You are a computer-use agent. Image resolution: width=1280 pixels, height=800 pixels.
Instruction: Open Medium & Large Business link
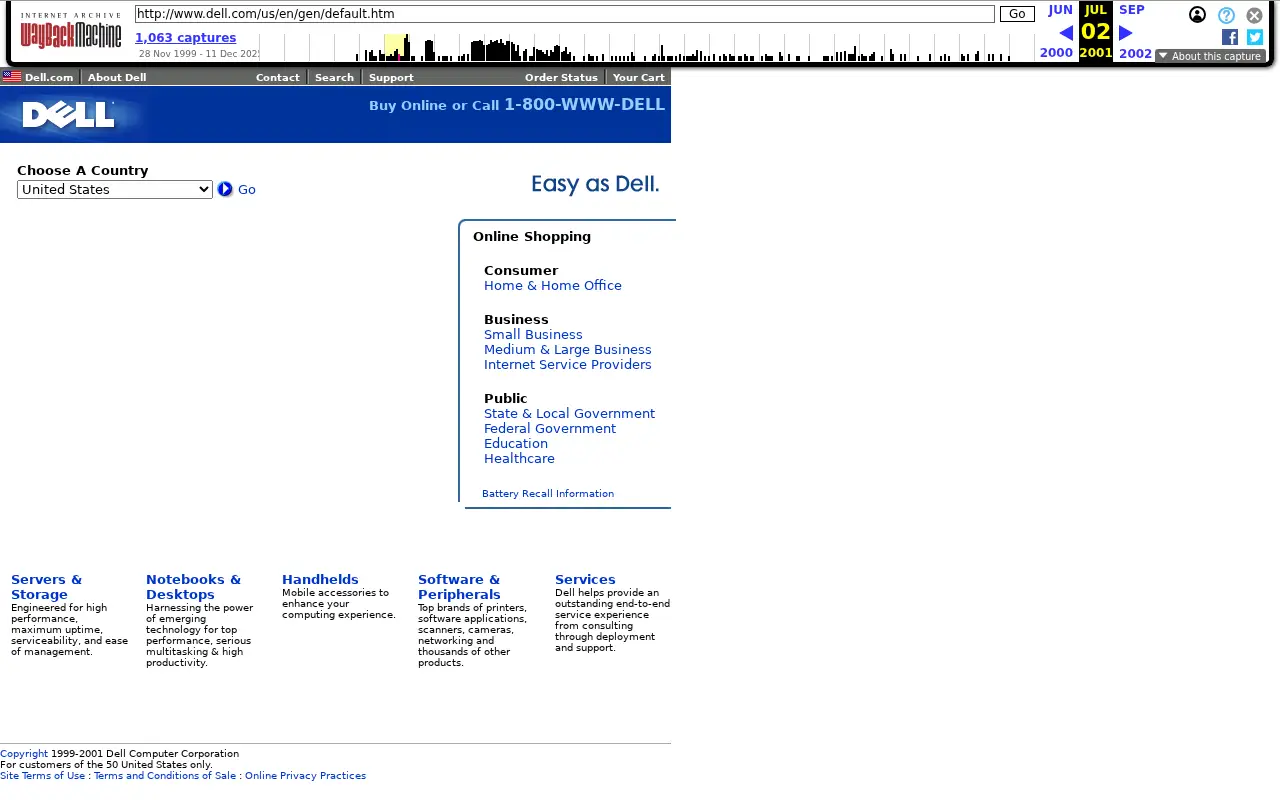coord(568,350)
